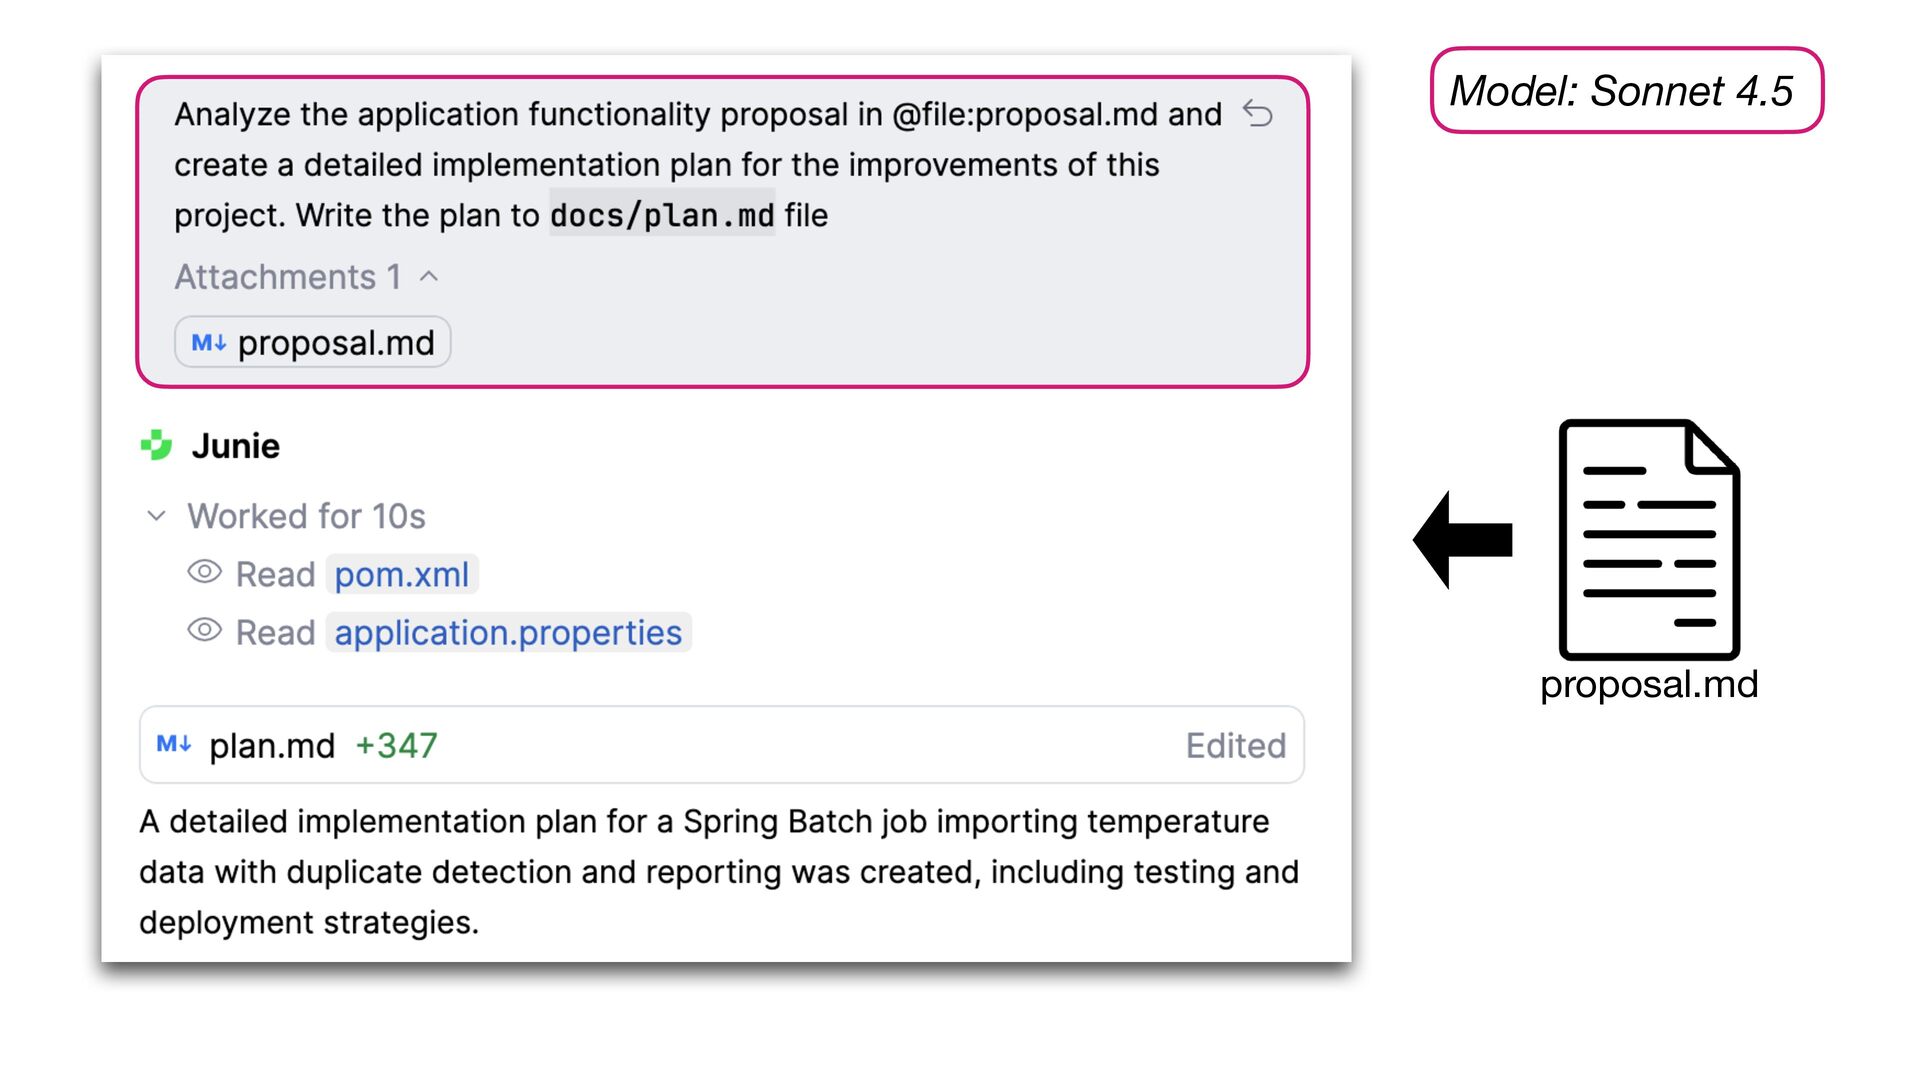Click the Attachments 1 label text
The width and height of the screenshot is (1920, 1080).
288,277
